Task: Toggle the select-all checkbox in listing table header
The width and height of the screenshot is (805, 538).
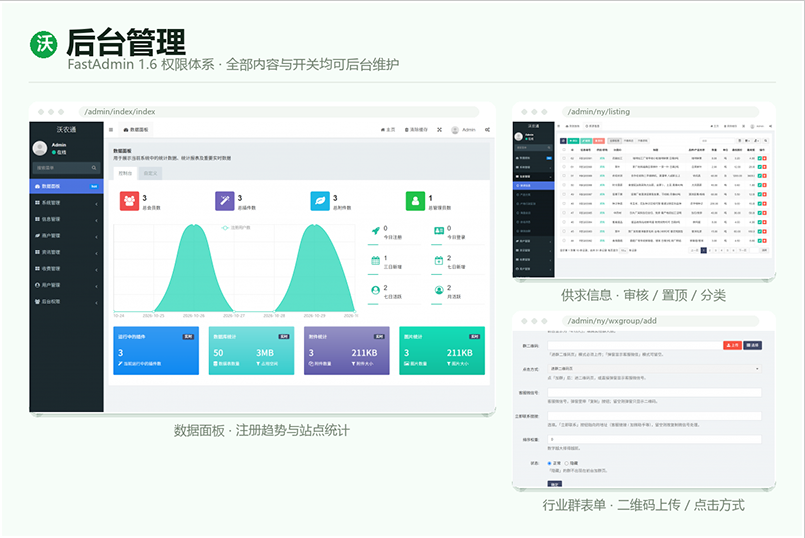Action: coord(564,149)
